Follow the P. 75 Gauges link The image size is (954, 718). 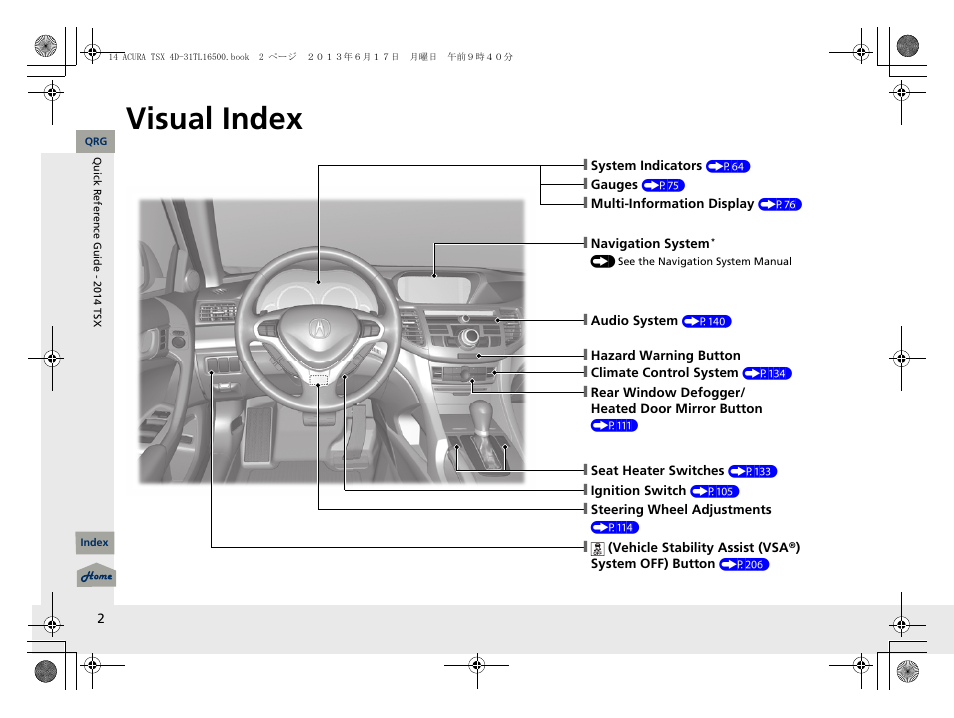[663, 185]
